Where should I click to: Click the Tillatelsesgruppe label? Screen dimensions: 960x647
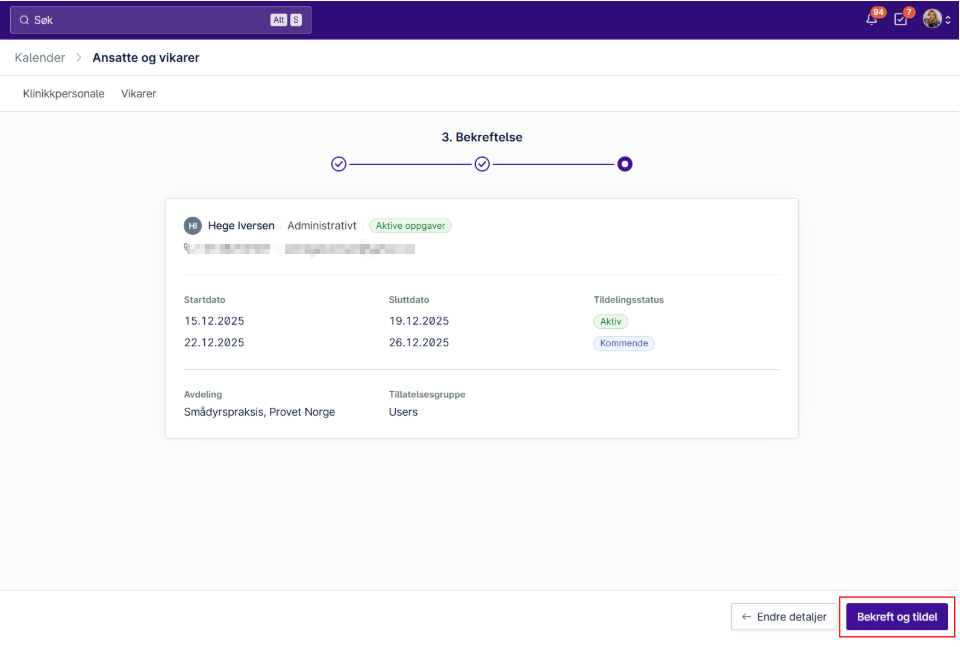tap(427, 395)
